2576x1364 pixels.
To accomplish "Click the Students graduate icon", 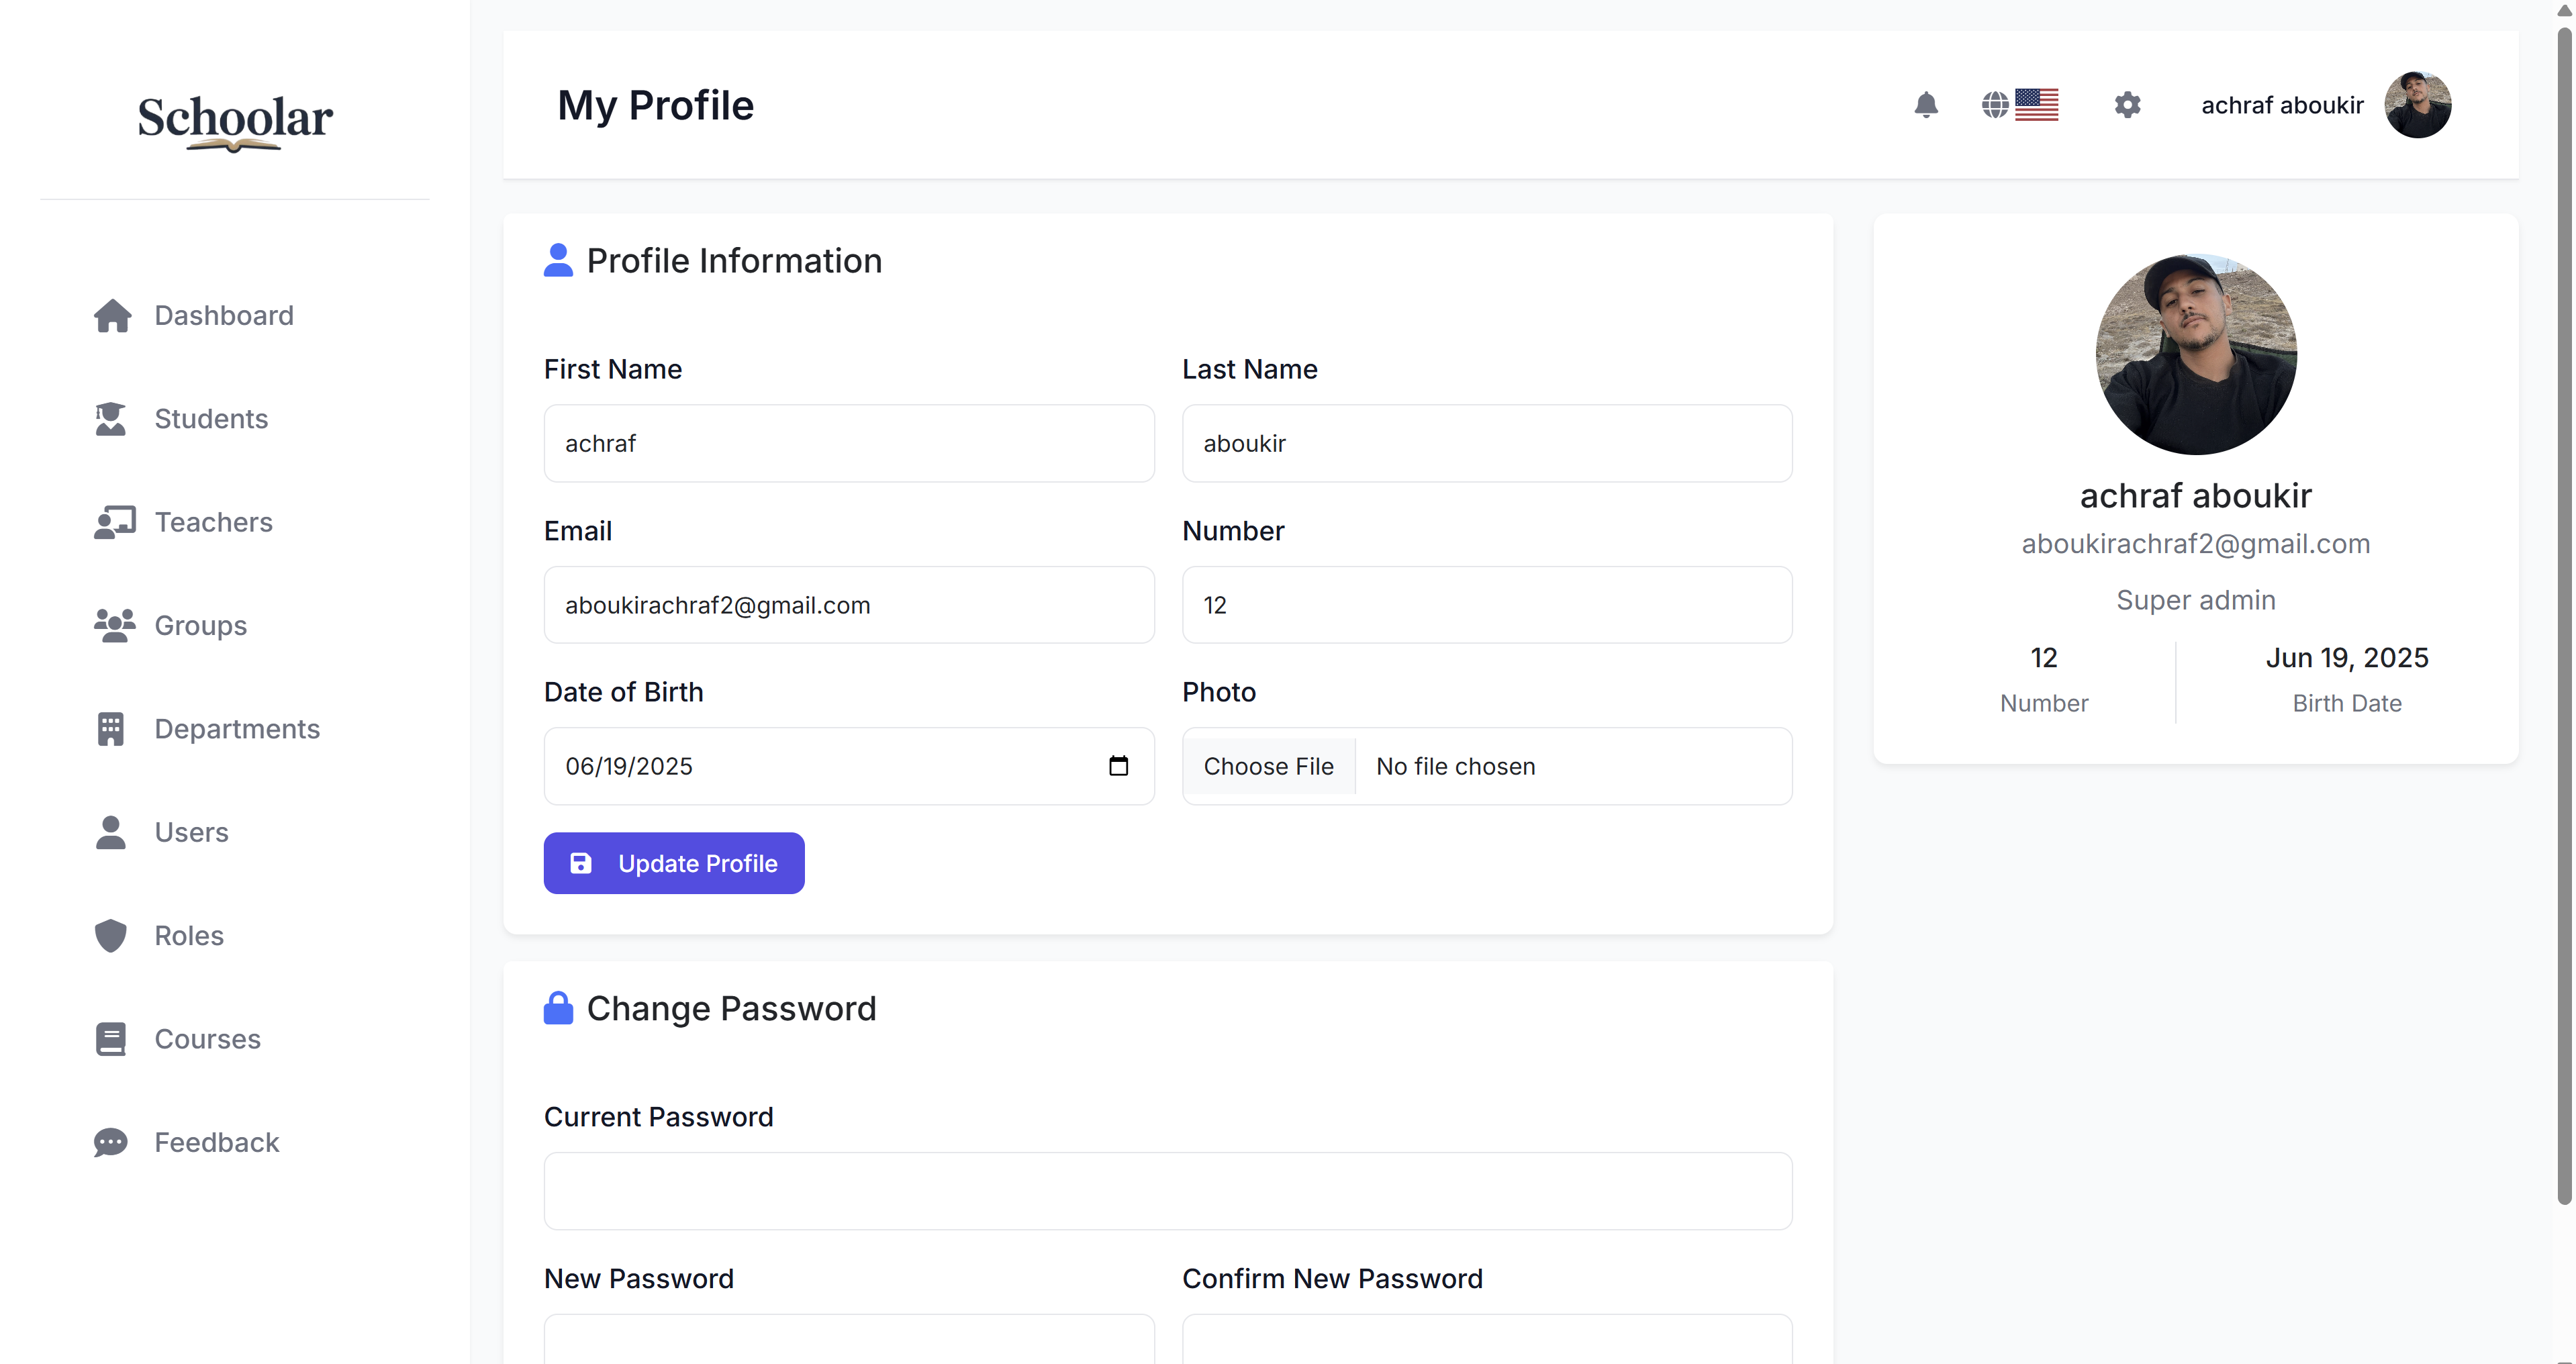I will (111, 419).
